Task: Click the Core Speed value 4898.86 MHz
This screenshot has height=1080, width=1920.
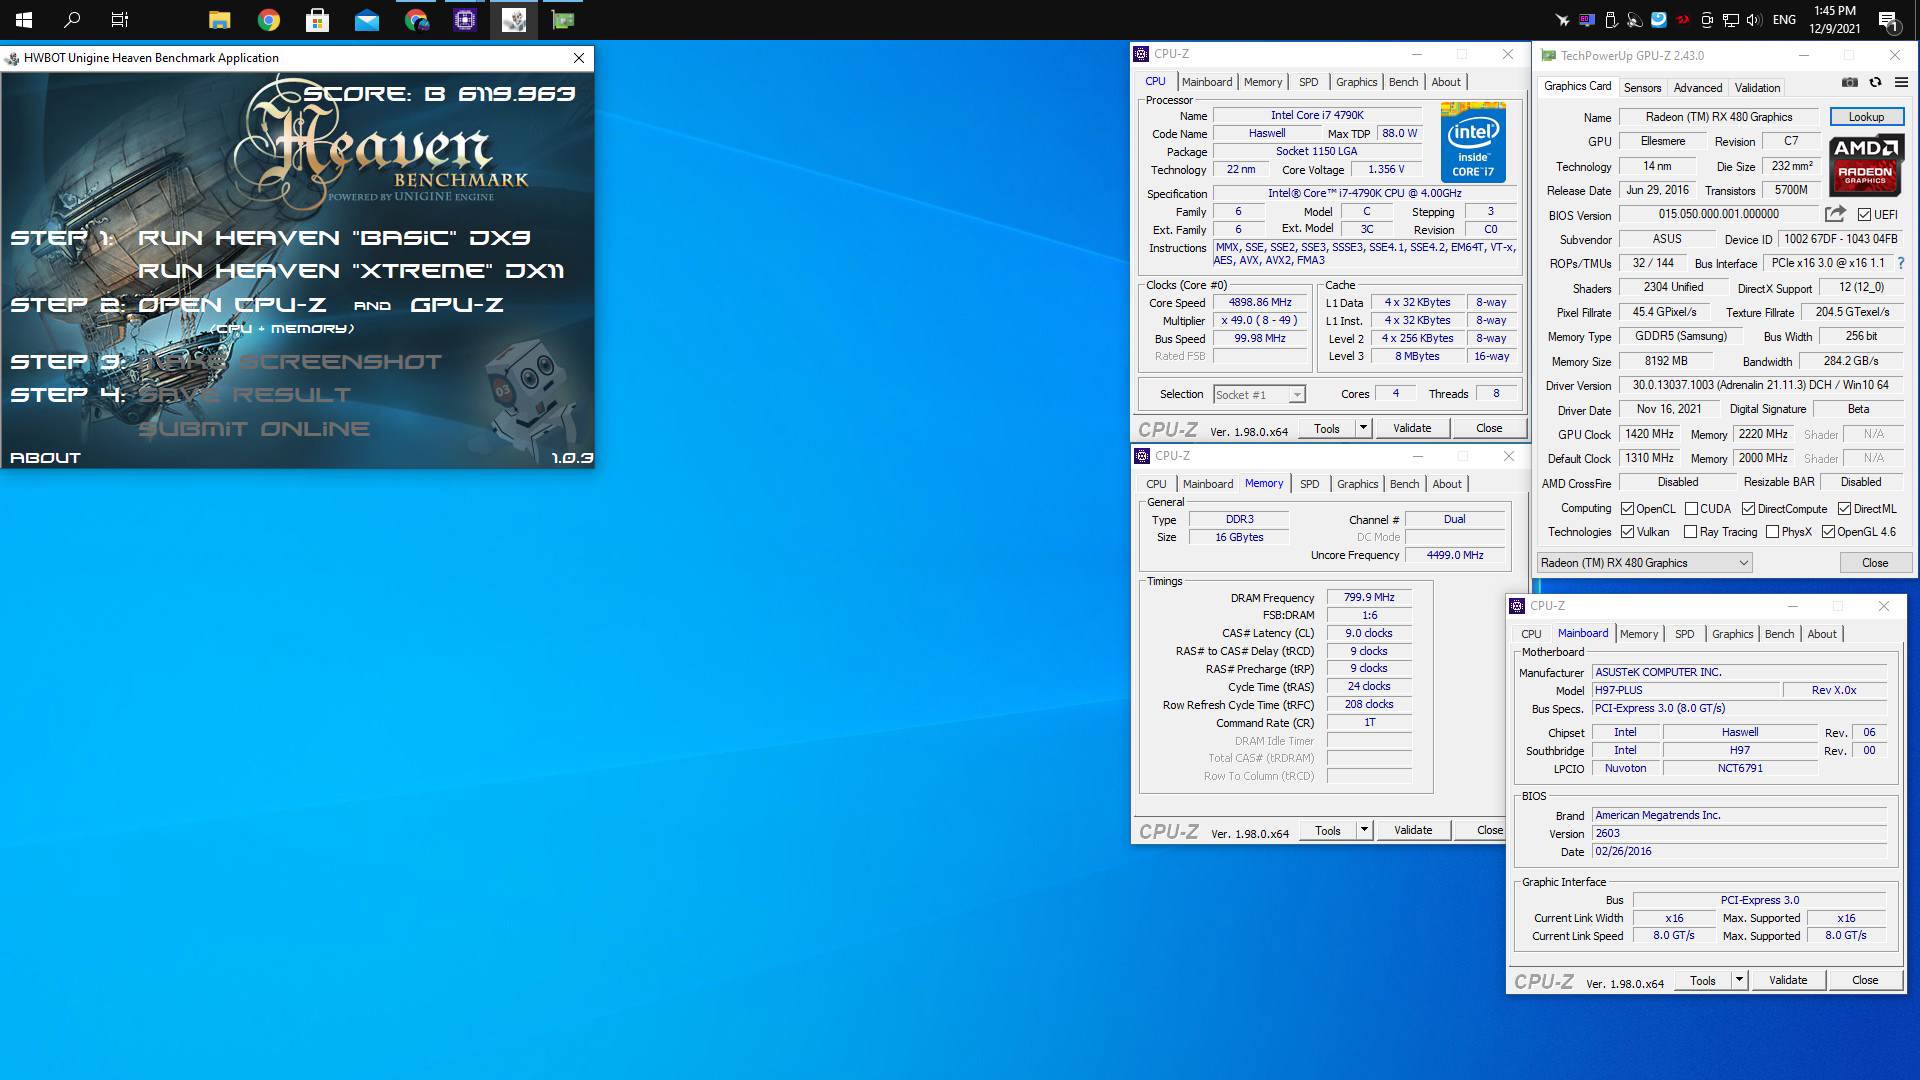Action: pyautogui.click(x=1260, y=302)
